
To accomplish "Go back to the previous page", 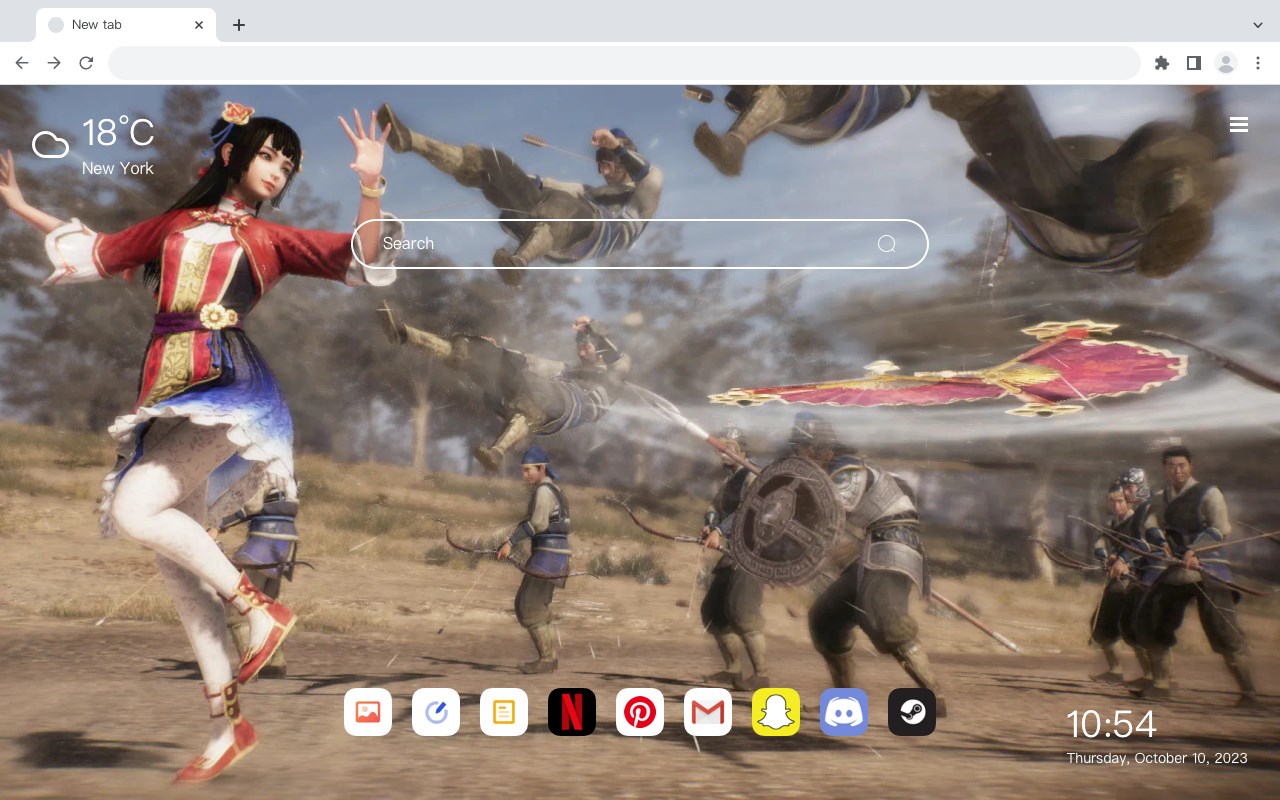I will pos(22,63).
